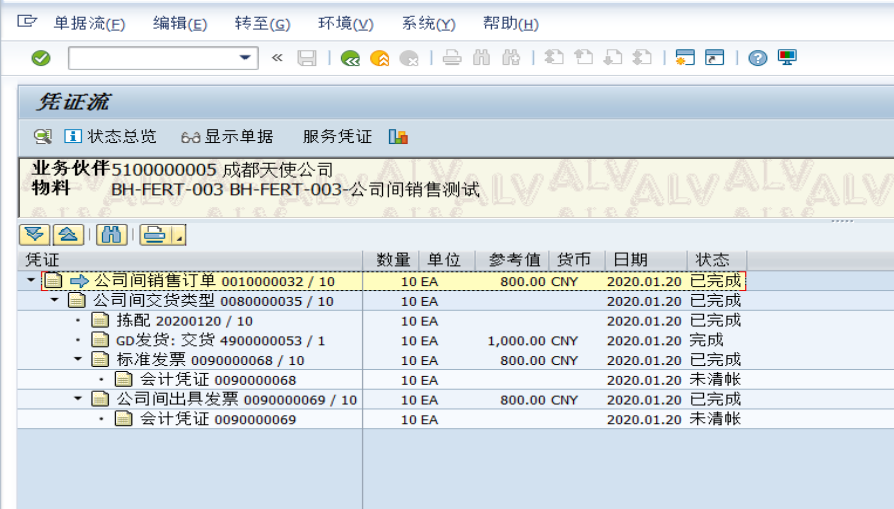Click the grey Cancel icon
Screen dimensions: 894x509
[409, 58]
